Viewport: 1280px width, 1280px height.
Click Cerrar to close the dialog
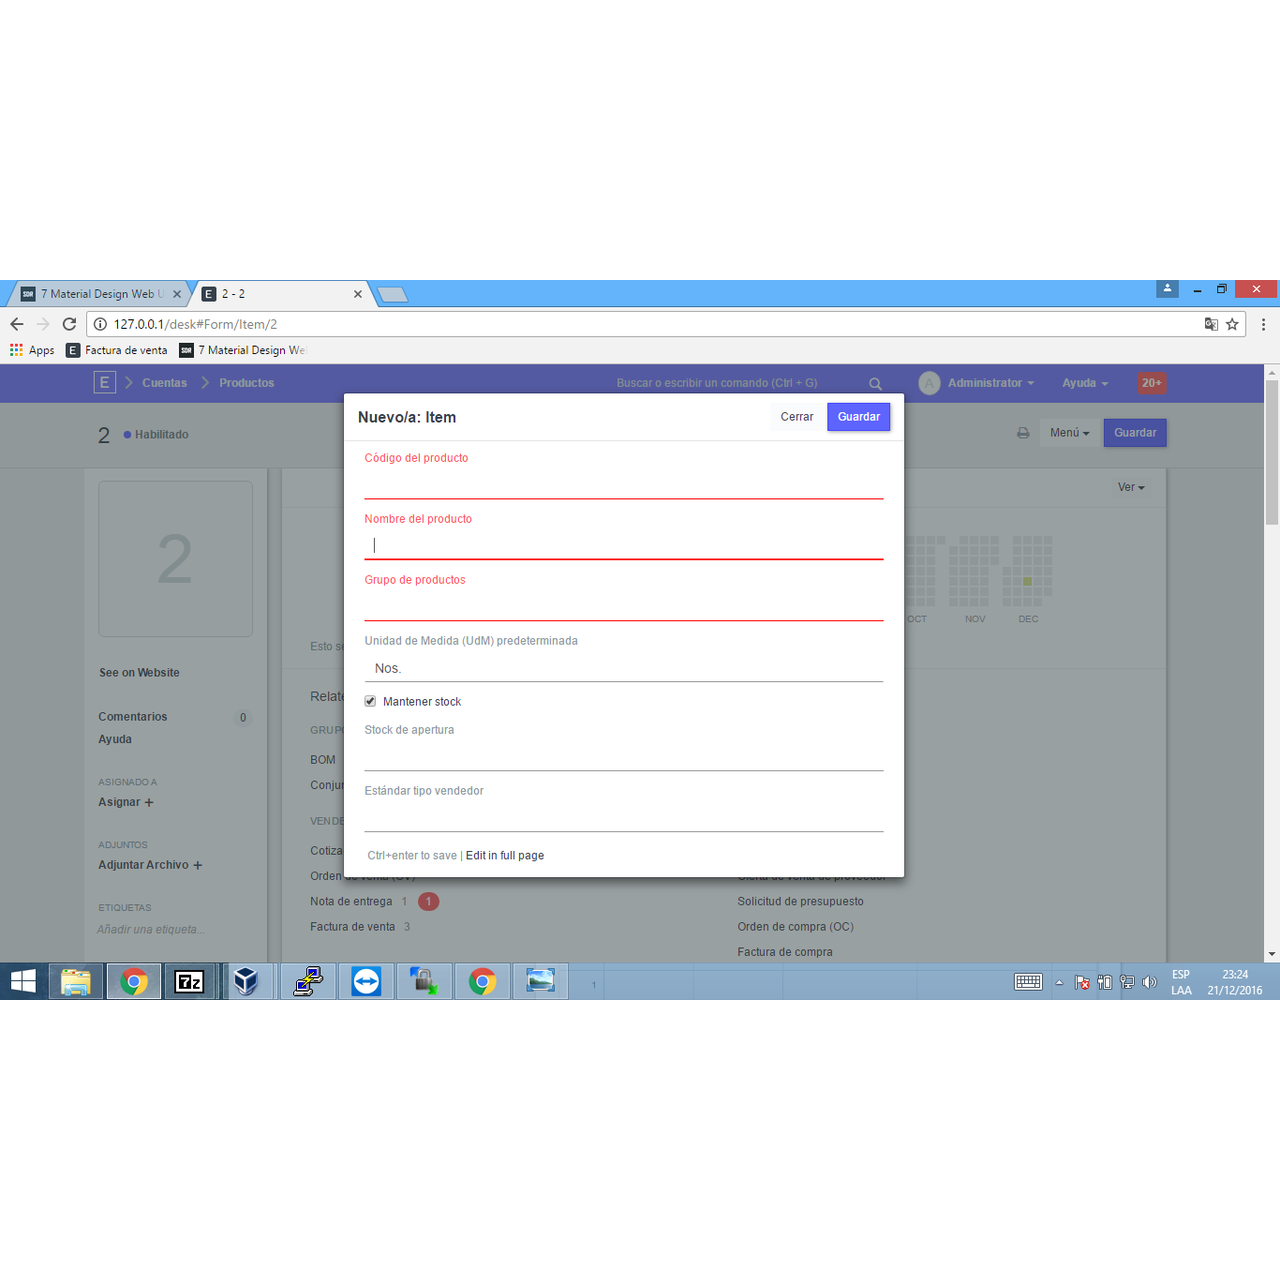[x=796, y=417]
